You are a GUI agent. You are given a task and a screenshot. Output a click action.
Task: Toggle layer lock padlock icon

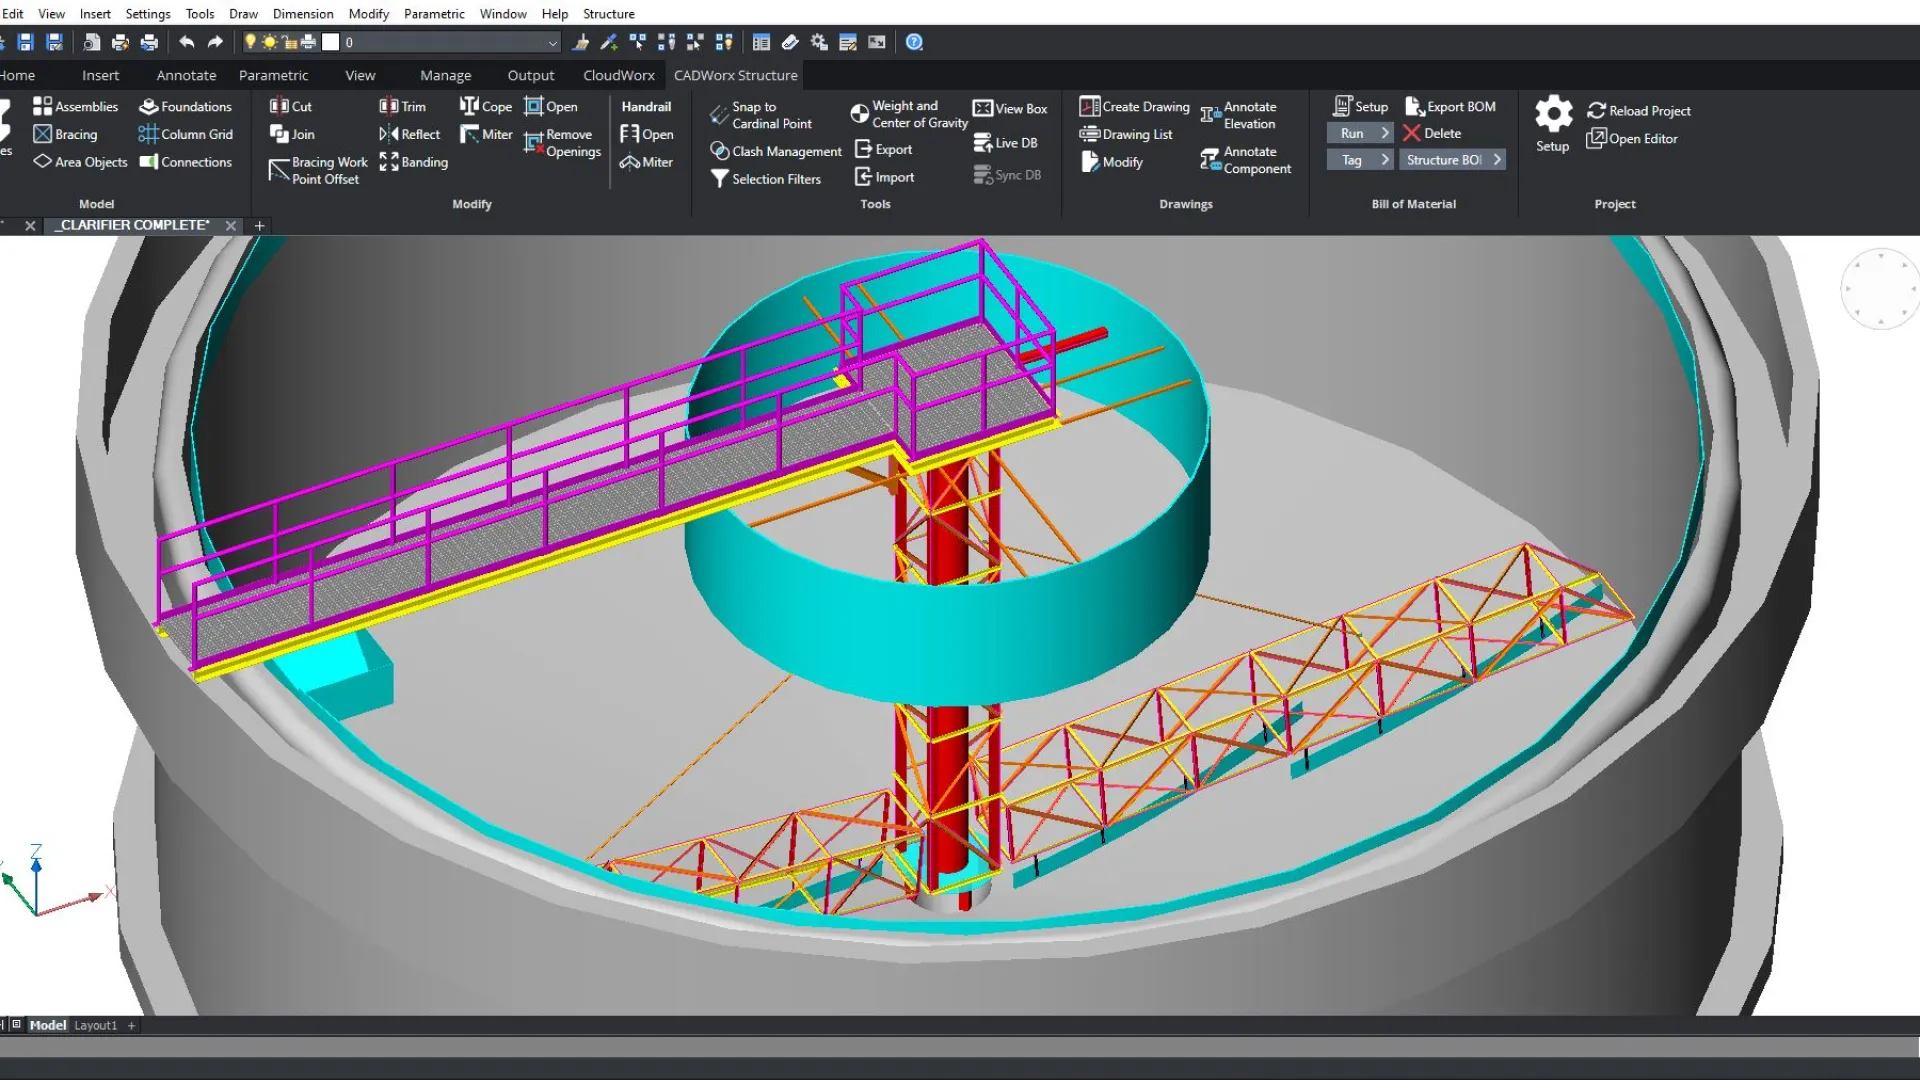pos(289,42)
